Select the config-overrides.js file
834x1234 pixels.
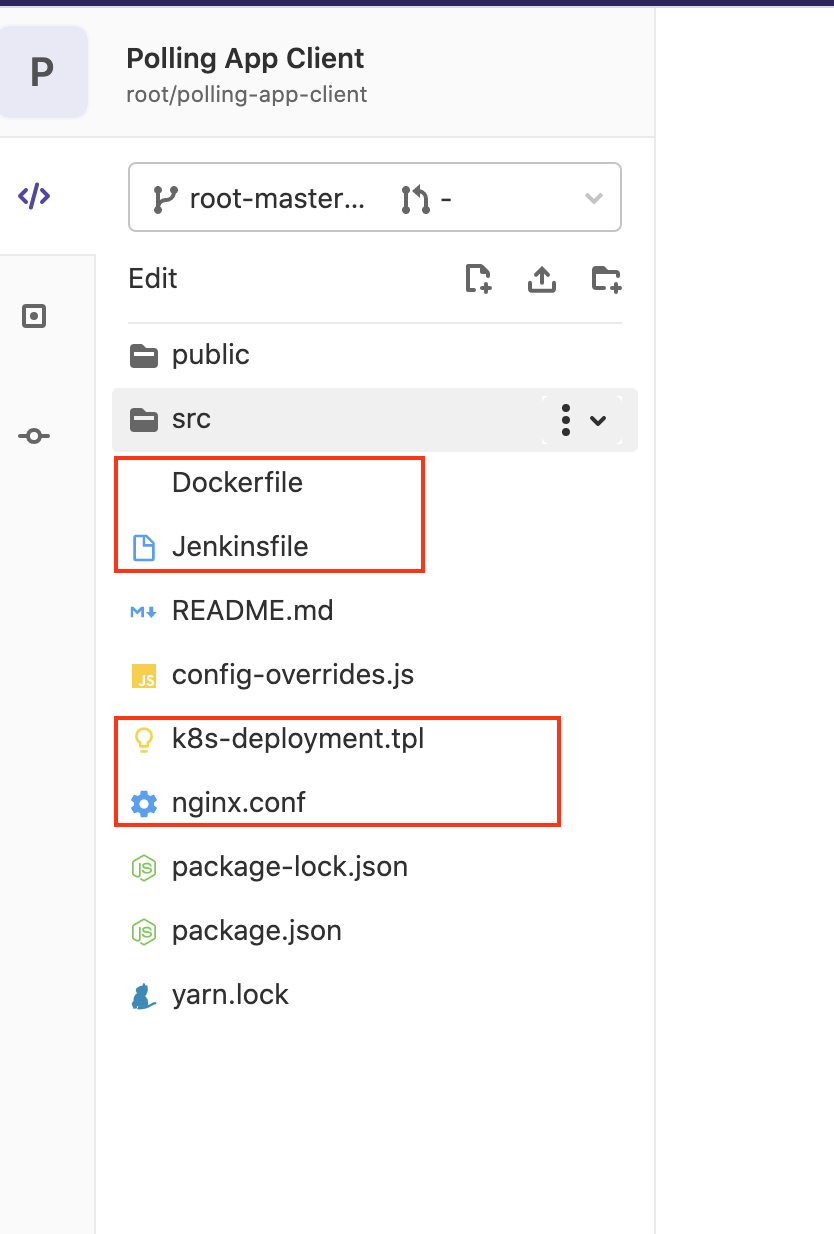[x=292, y=675]
